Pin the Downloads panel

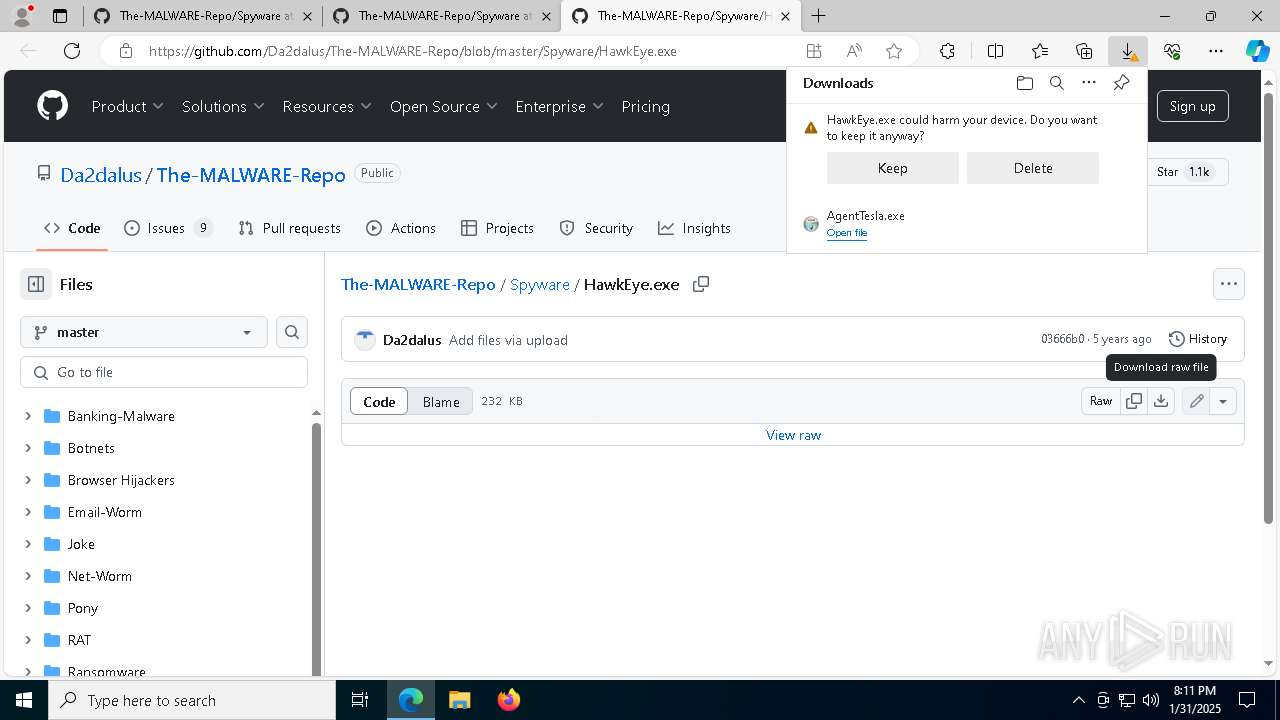pyautogui.click(x=1121, y=83)
